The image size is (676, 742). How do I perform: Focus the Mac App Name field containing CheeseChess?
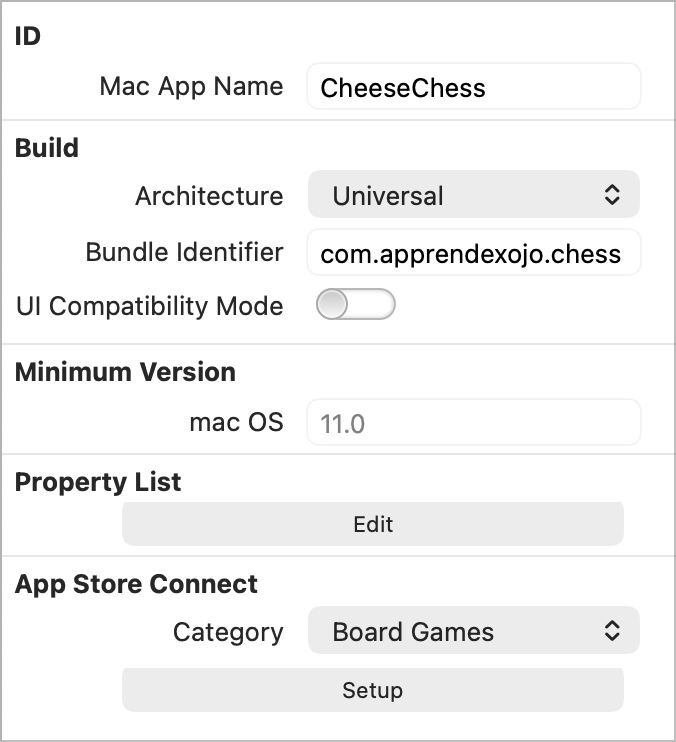473,88
